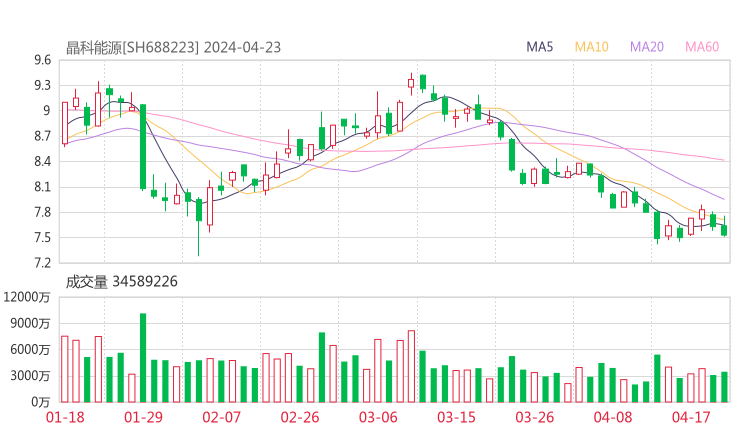Screen dimensions: 740x440
Task: Click the 9000万 volume axis label
Action: (30, 323)
